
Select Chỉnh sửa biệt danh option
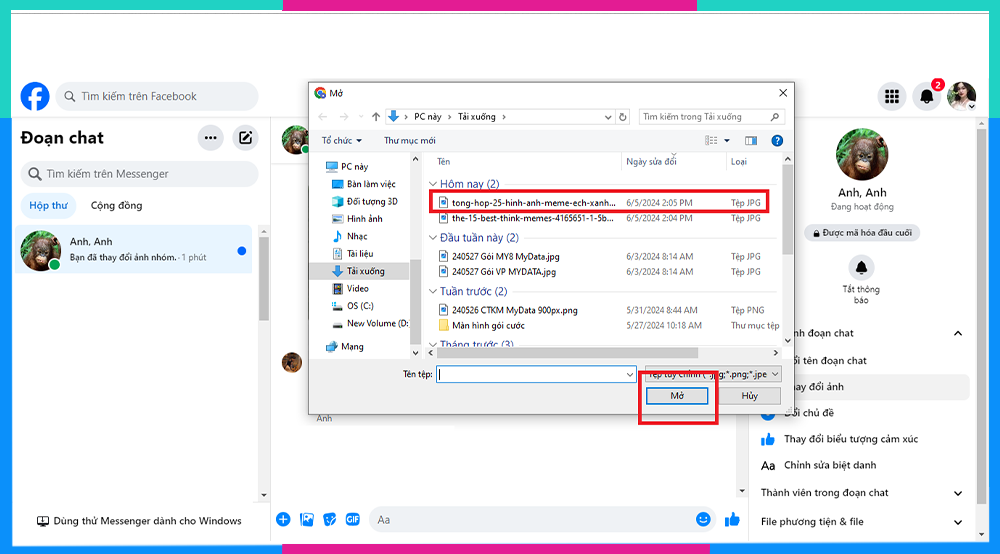(x=830, y=465)
